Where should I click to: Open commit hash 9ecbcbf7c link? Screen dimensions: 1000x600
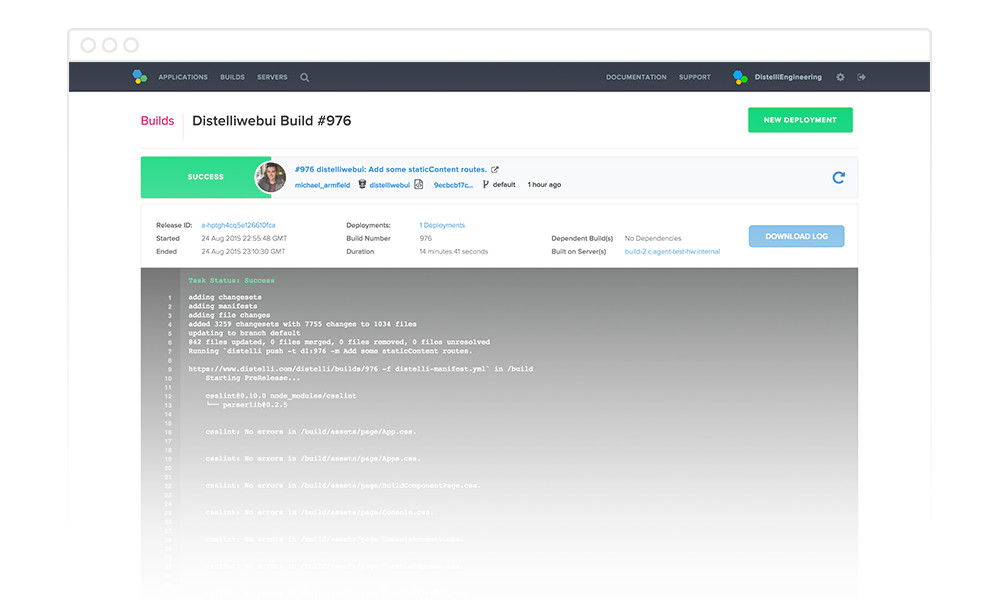453,185
